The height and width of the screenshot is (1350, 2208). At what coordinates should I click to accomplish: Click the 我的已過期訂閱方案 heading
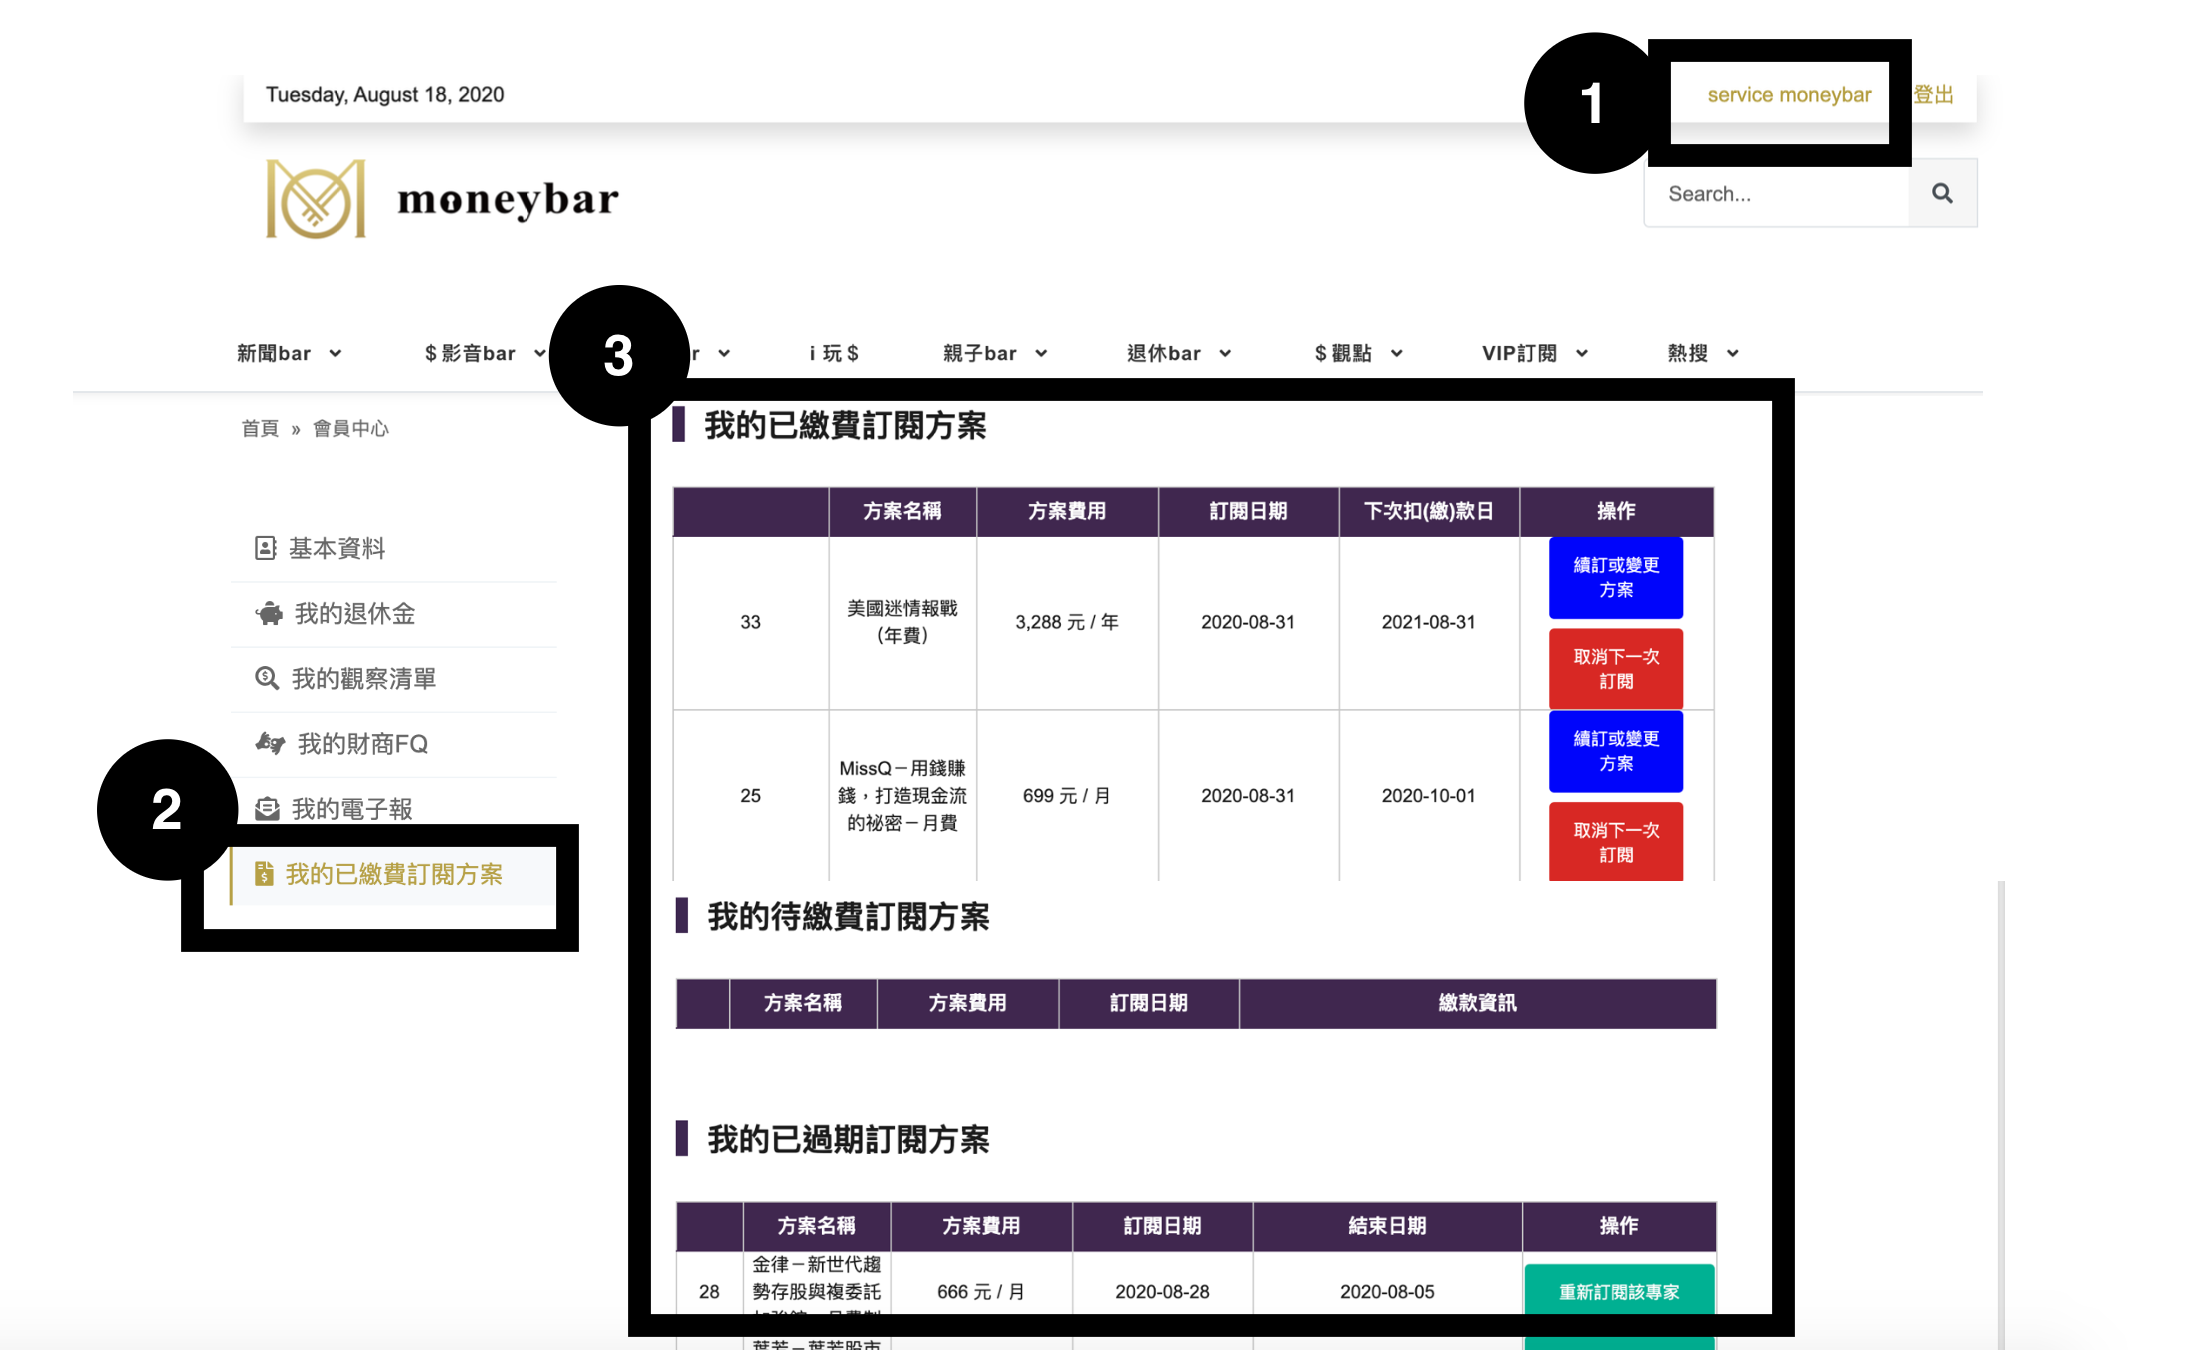click(848, 1139)
